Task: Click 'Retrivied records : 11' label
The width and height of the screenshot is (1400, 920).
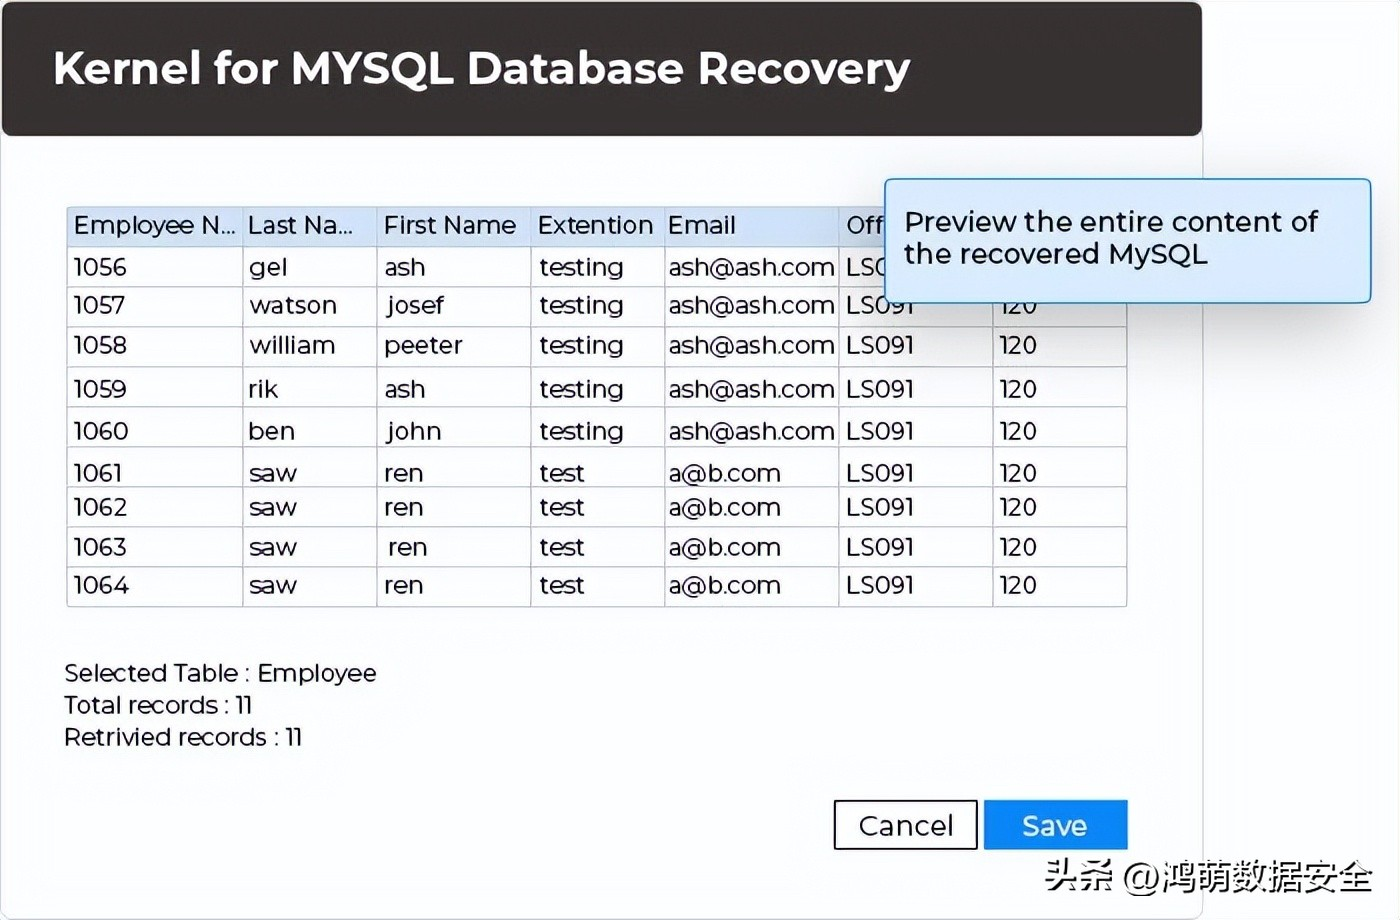Action: [183, 737]
